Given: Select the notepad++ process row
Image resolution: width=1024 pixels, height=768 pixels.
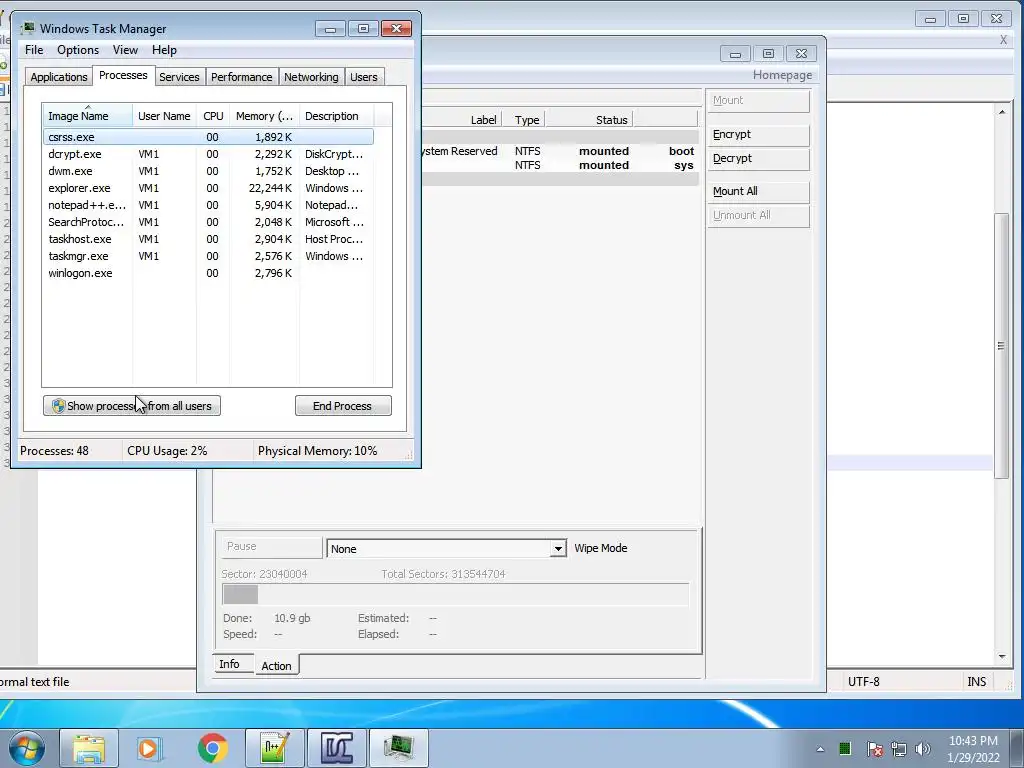Looking at the screenshot, I should click(208, 205).
